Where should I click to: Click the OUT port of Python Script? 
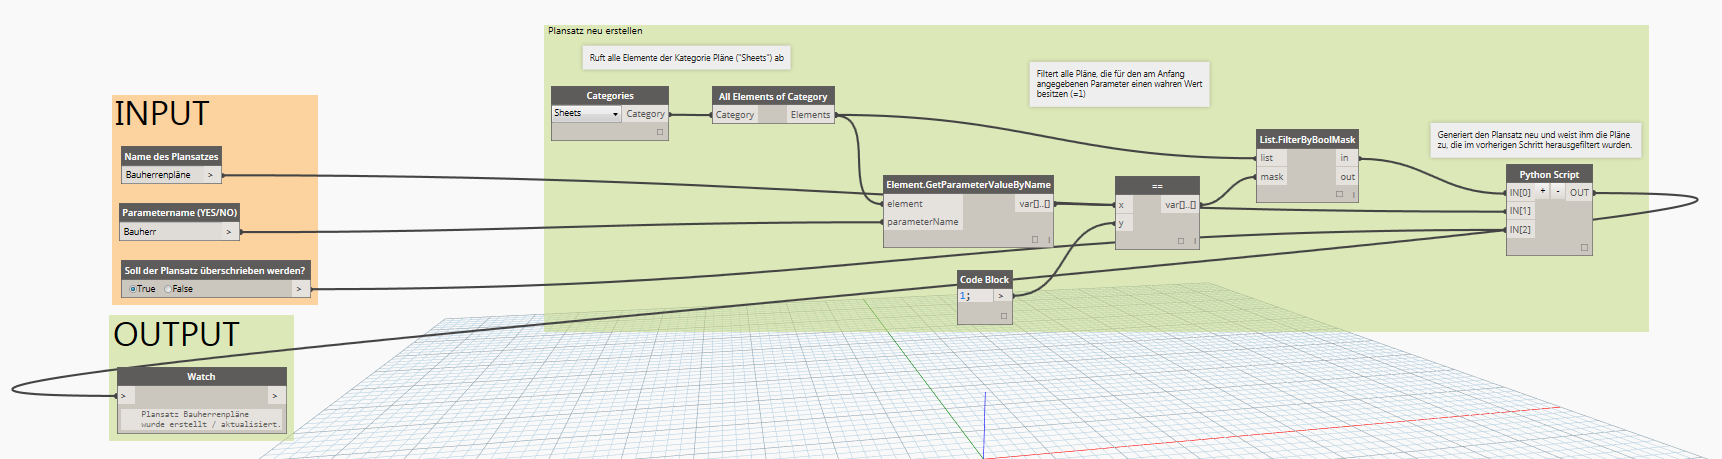tap(1579, 192)
